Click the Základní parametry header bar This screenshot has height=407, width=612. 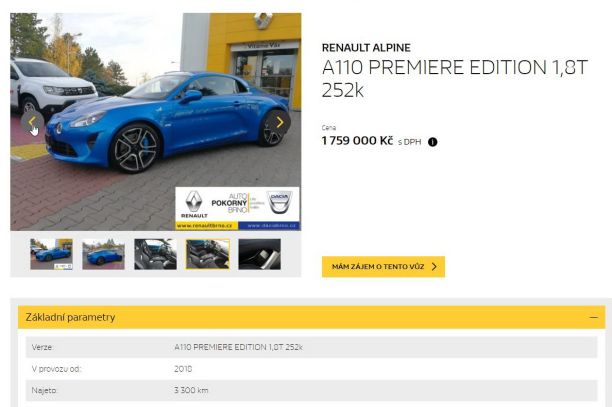pyautogui.click(x=311, y=317)
